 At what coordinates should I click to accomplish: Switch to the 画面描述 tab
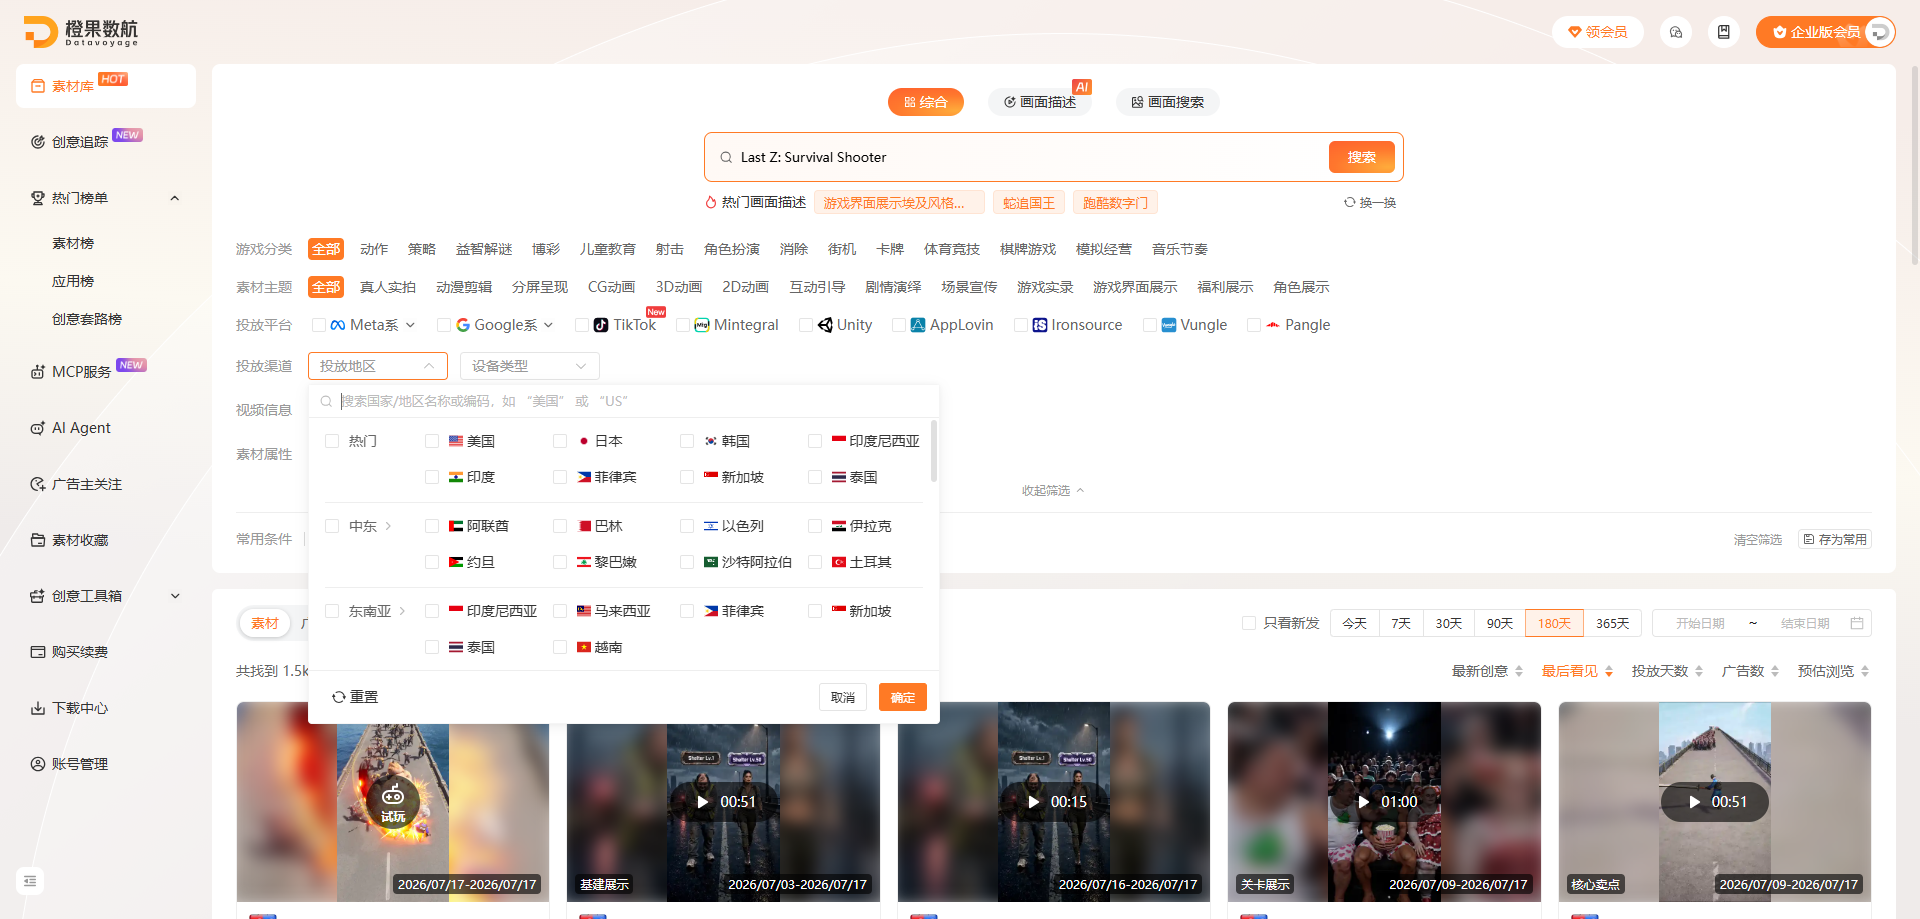tap(1040, 102)
